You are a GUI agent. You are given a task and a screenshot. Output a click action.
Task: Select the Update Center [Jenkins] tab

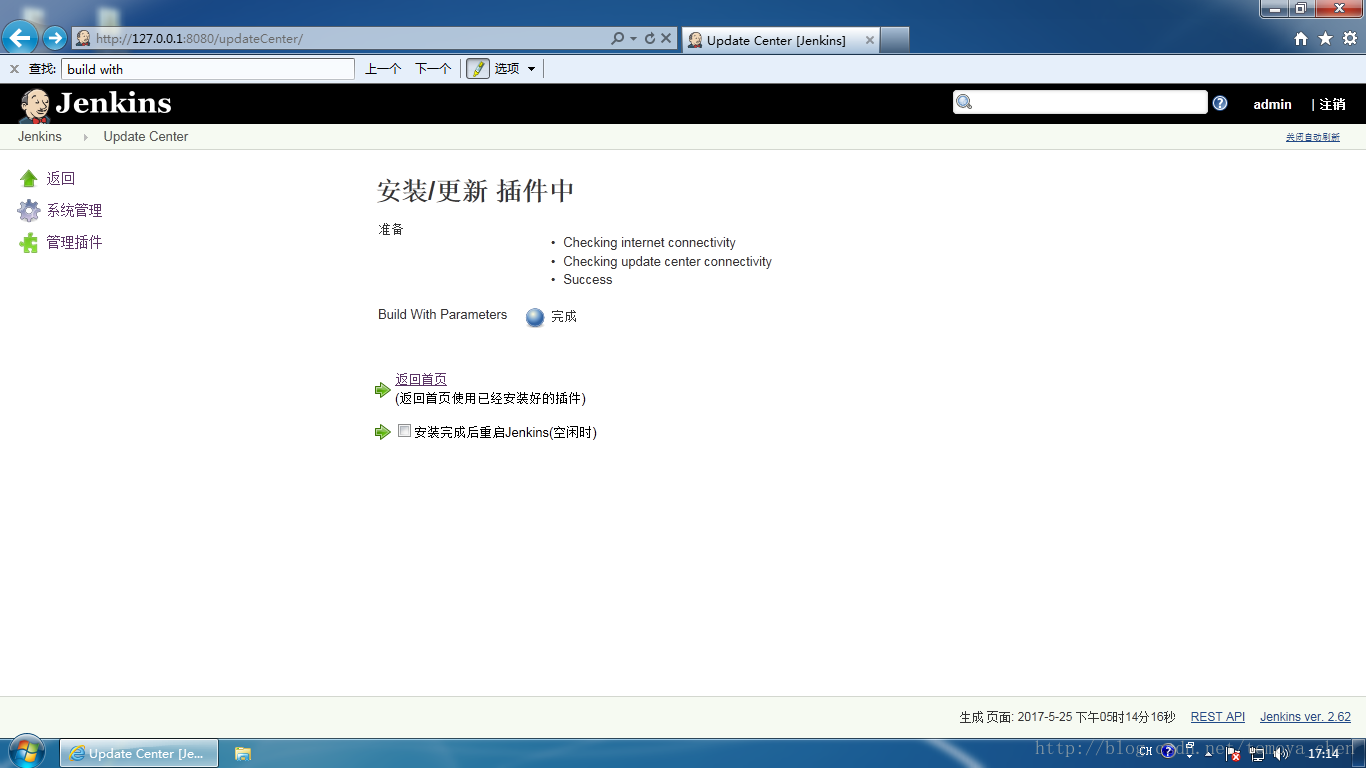[x=780, y=40]
